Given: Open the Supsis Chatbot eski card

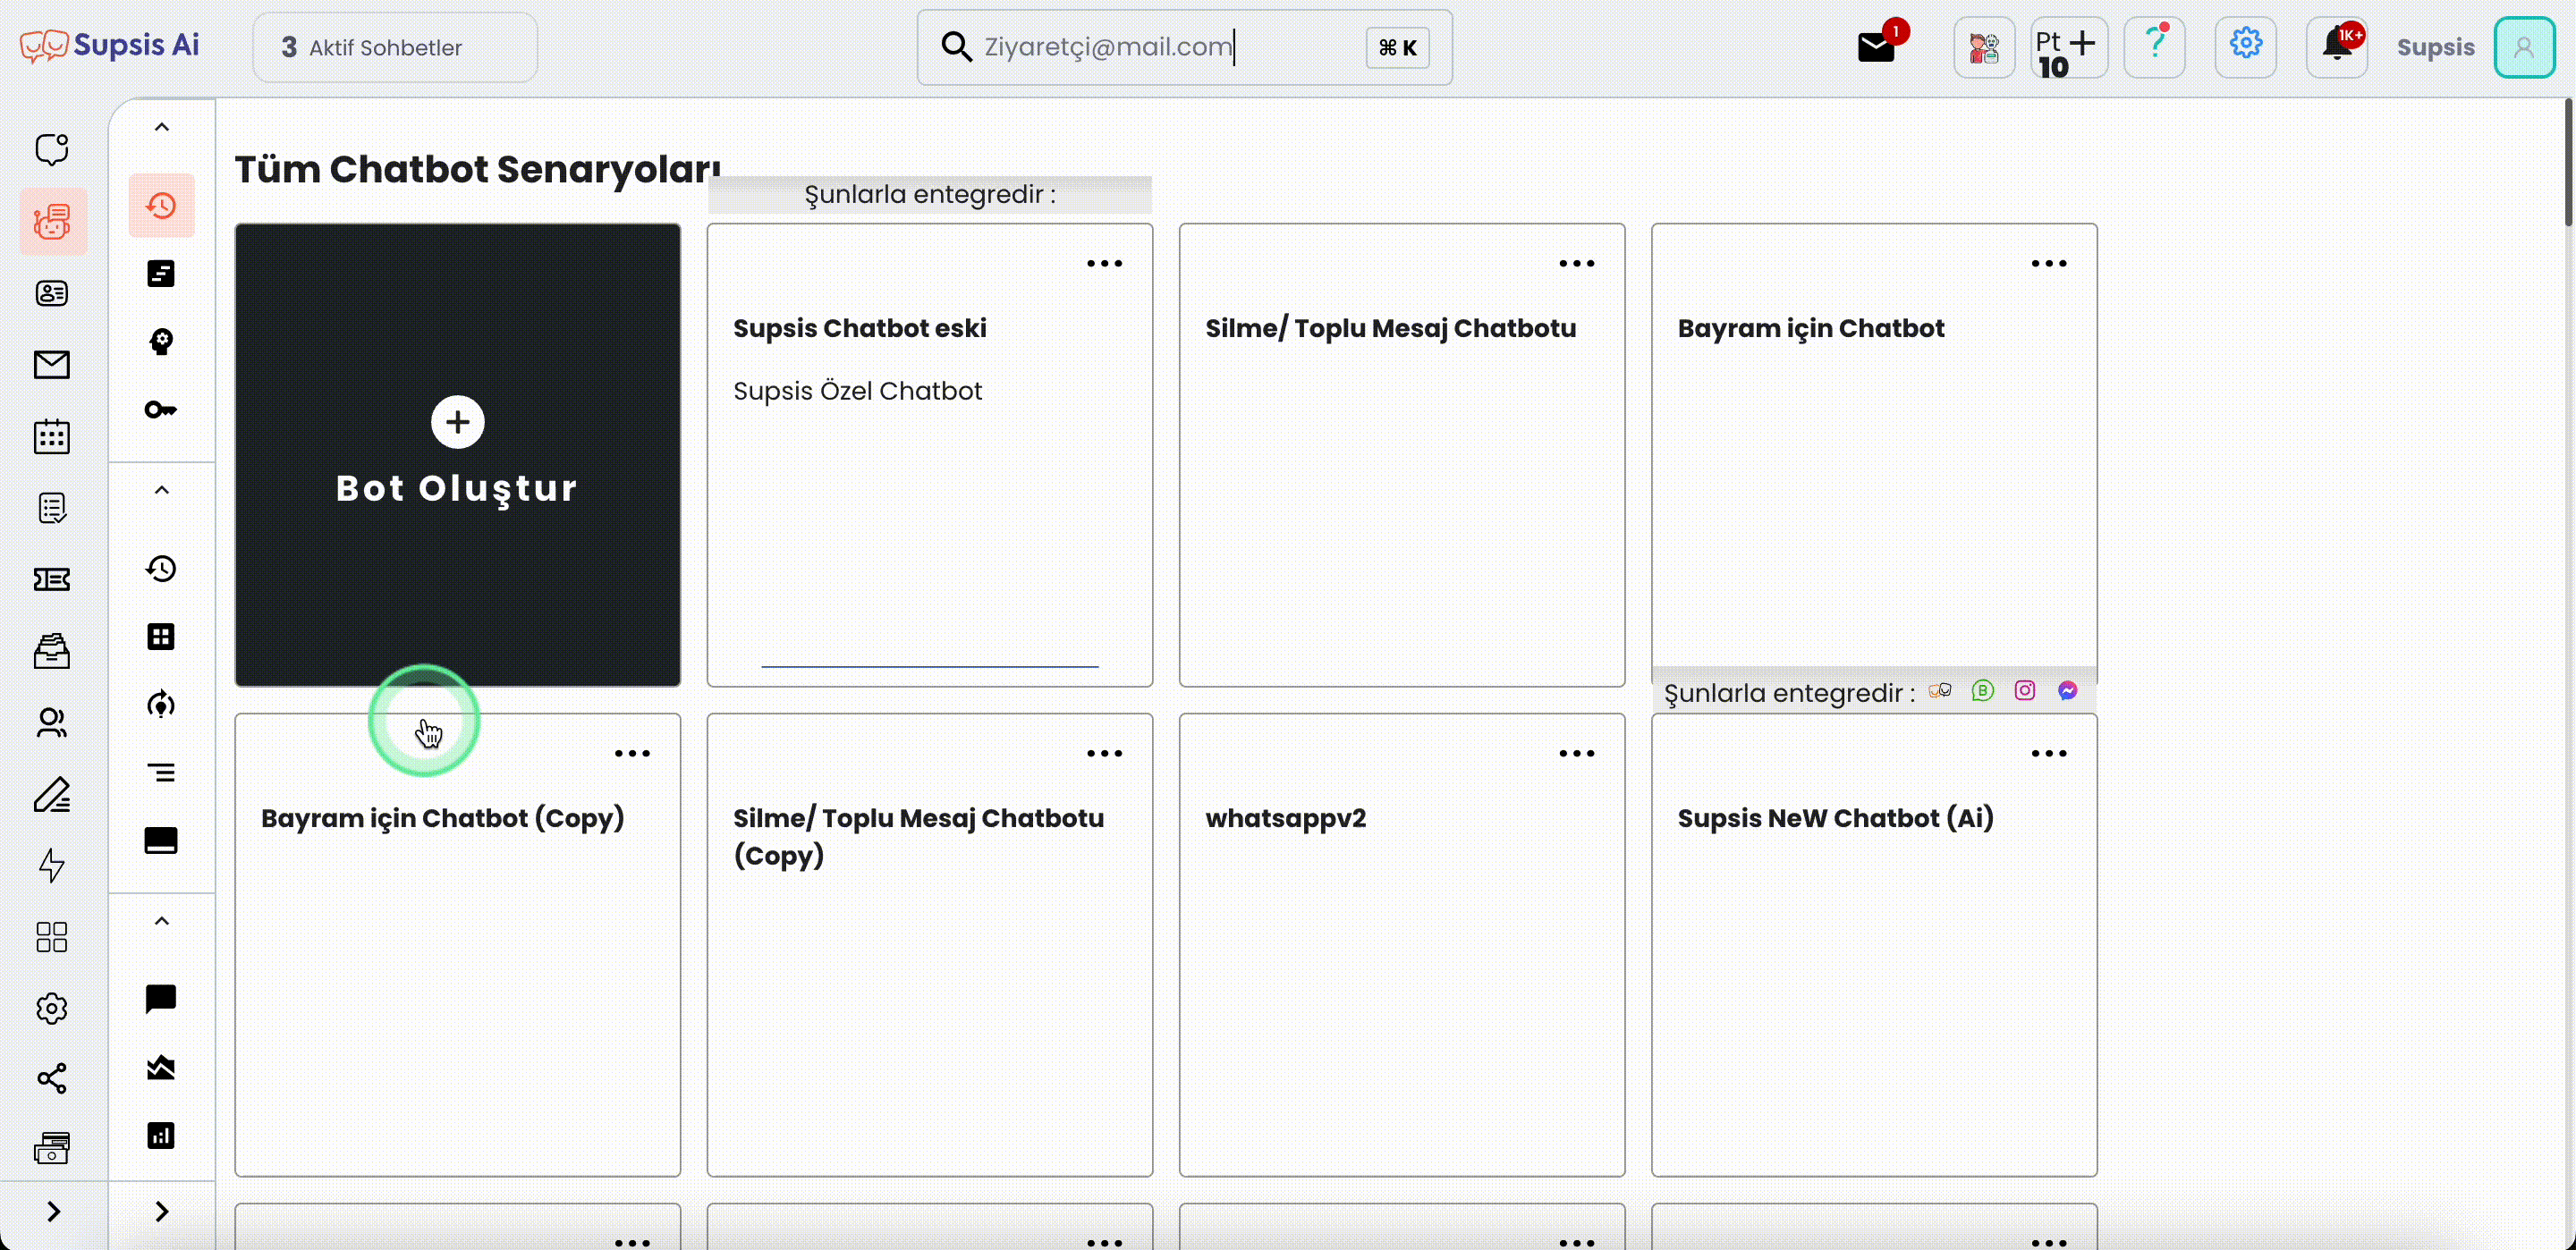Looking at the screenshot, I should tap(929, 455).
